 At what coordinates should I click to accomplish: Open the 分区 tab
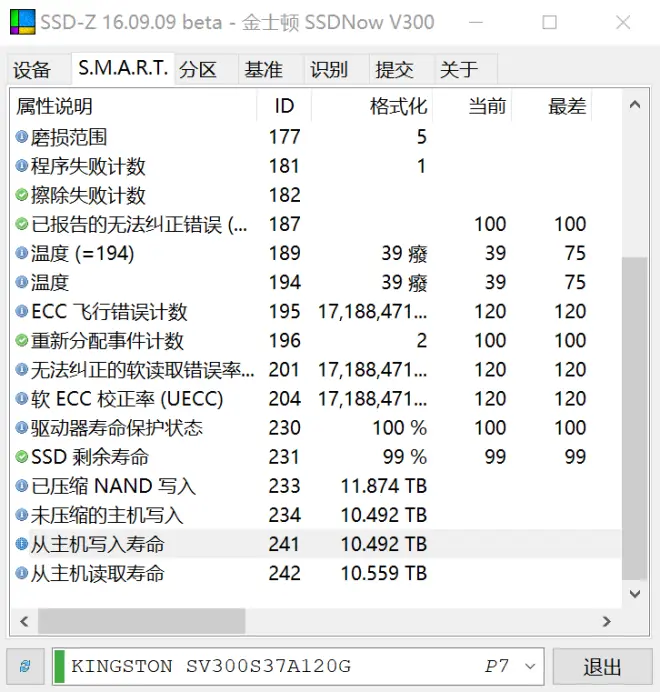(198, 70)
